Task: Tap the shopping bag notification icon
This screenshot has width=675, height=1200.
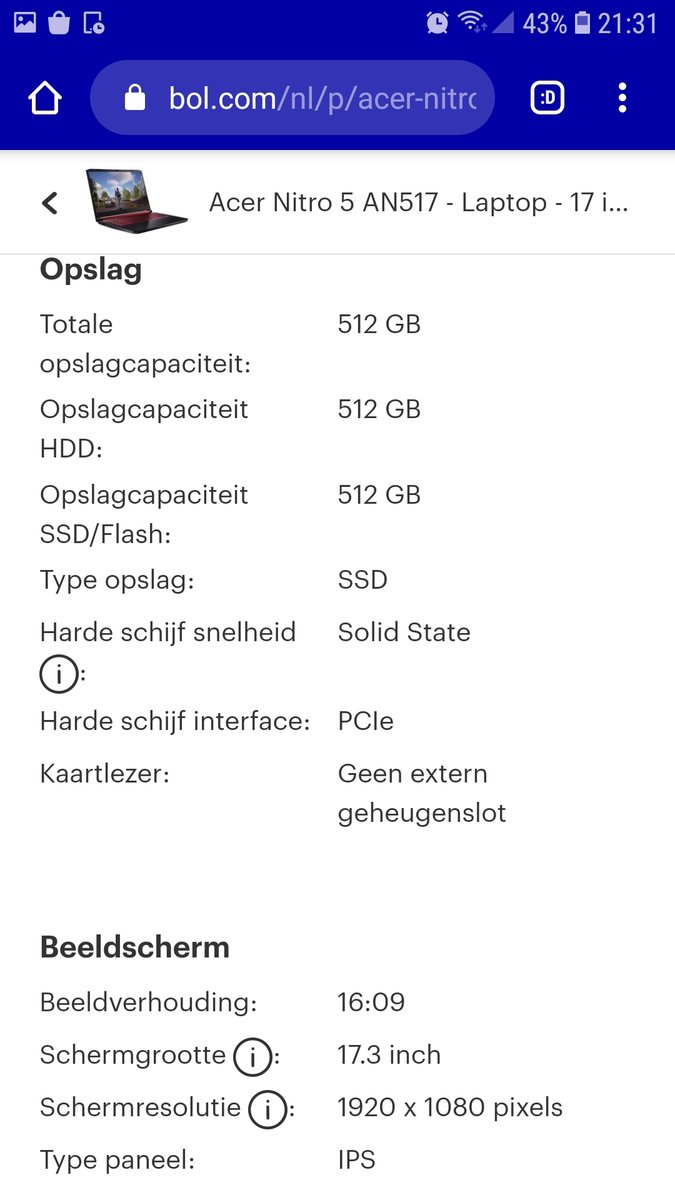Action: [x=59, y=23]
